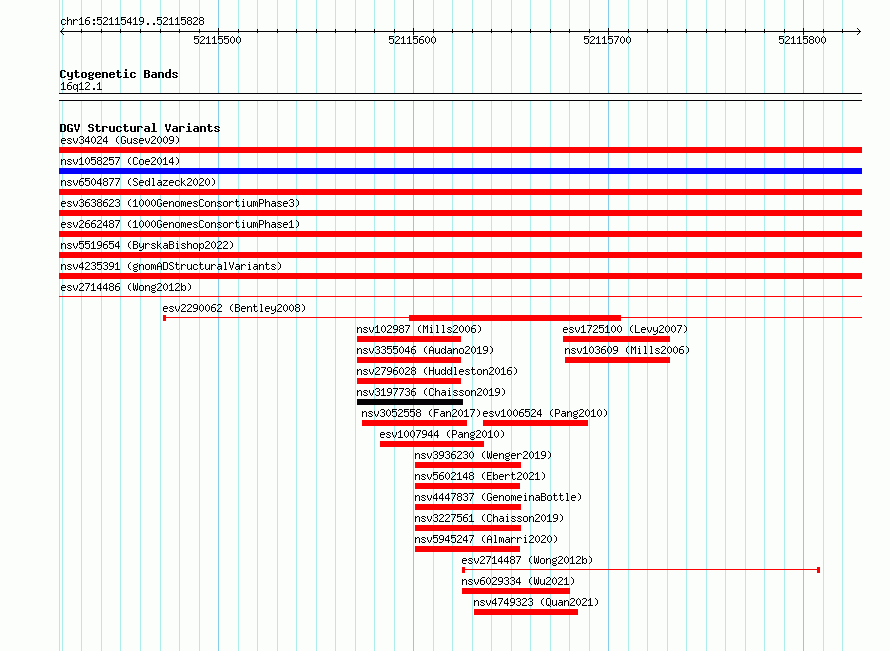Screen dimensions: 890x651
Task: Click ruler position 52115800
Action: coord(803,40)
